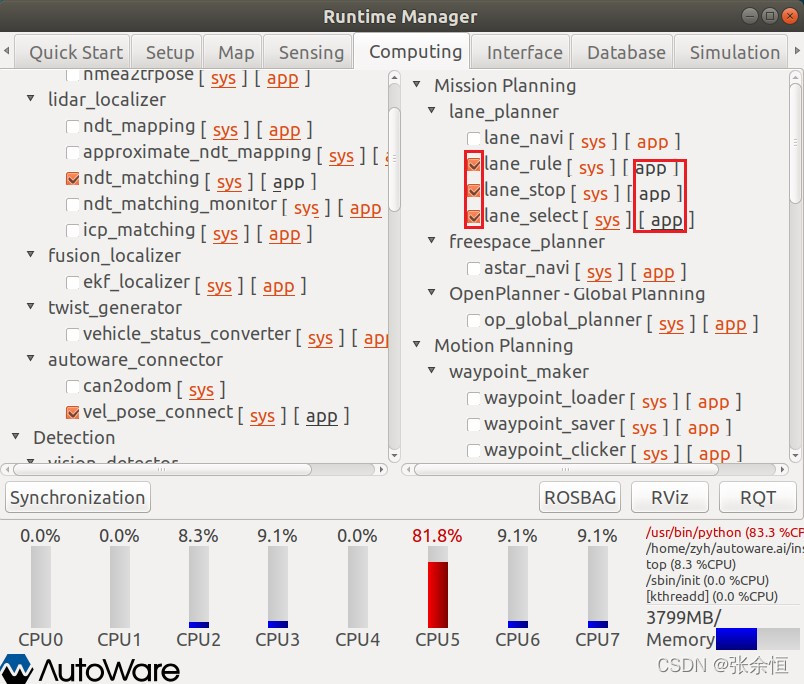The width and height of the screenshot is (804, 684).
Task: Open the app link for ndt_matching
Action: tap(289, 182)
